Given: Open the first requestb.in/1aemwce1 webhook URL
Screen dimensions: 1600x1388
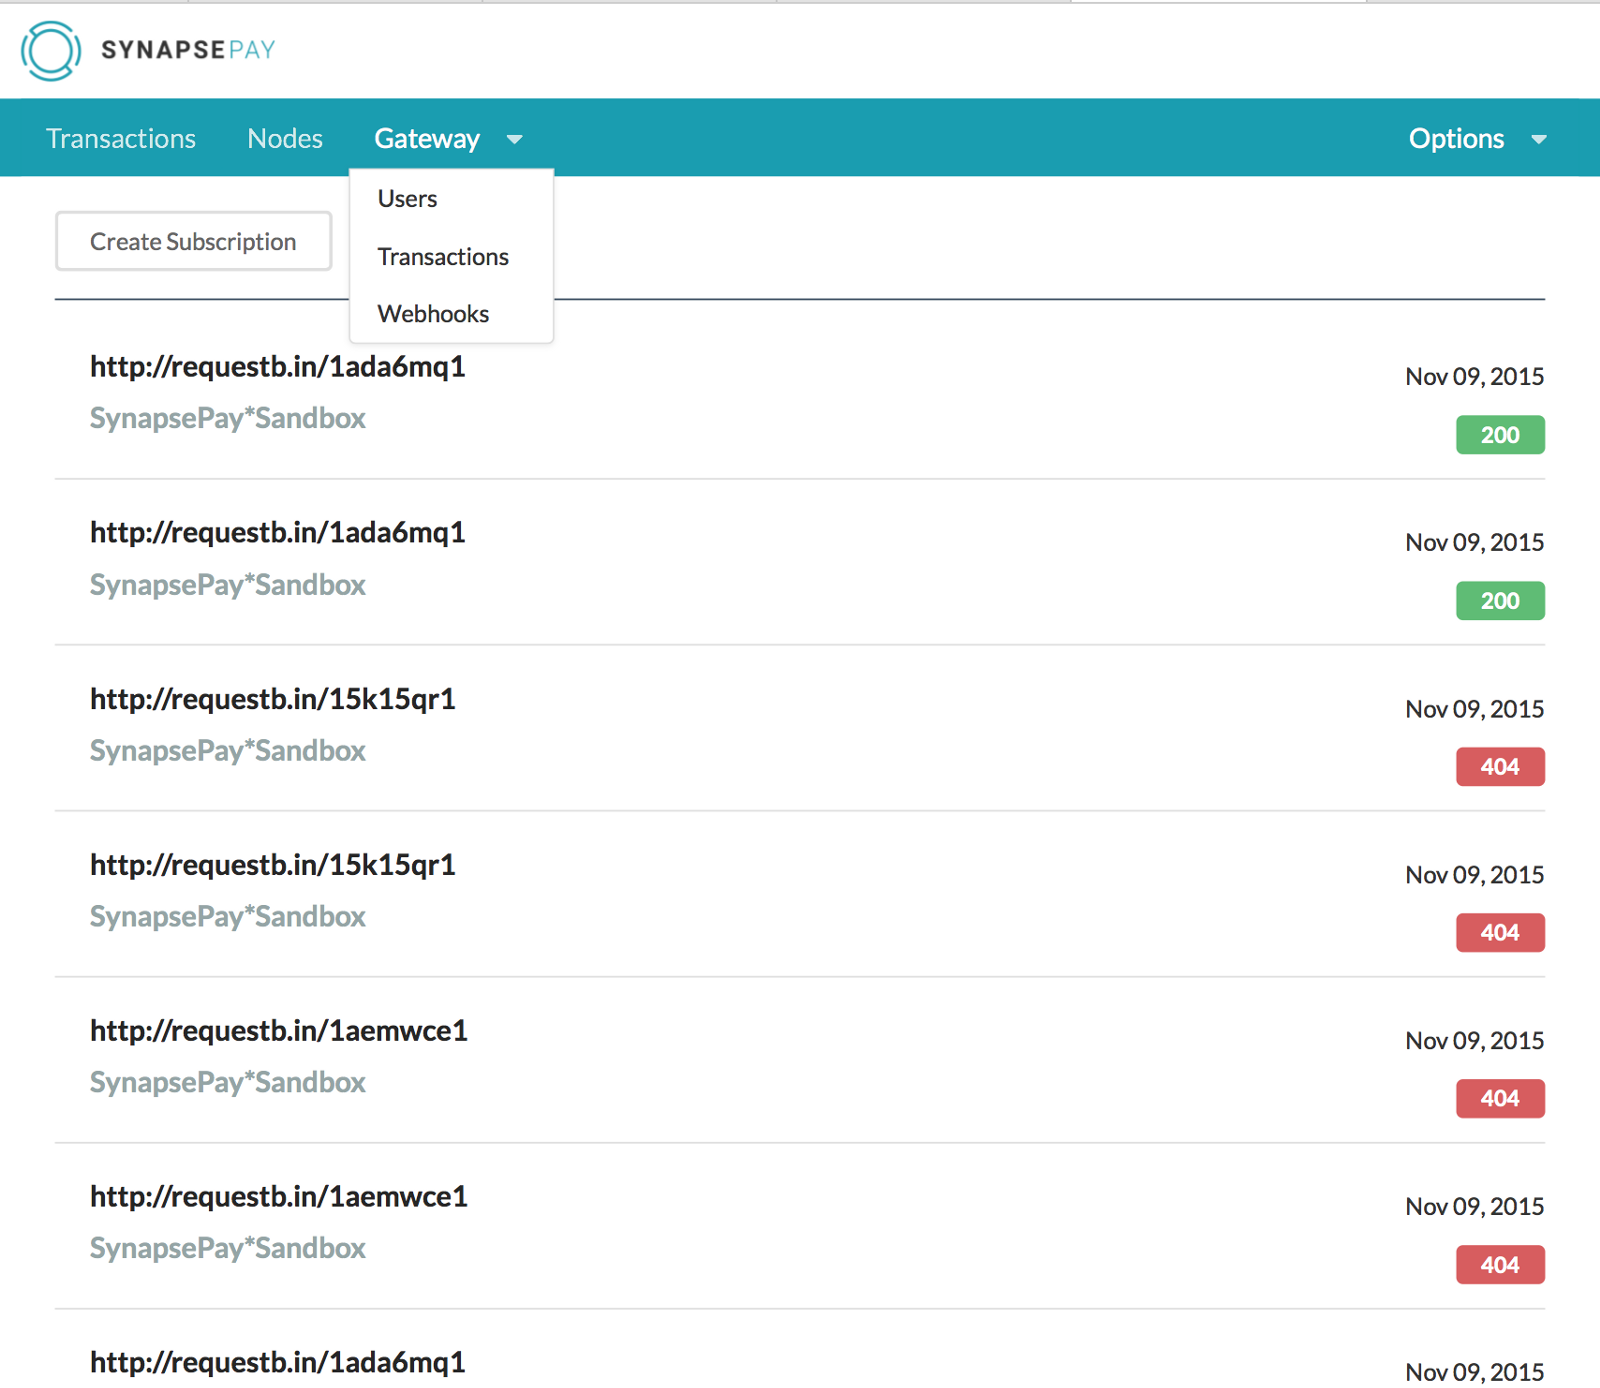Looking at the screenshot, I should point(279,1031).
